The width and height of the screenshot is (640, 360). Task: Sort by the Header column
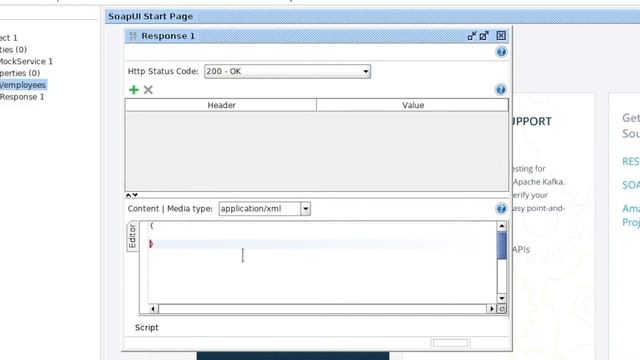(221, 105)
